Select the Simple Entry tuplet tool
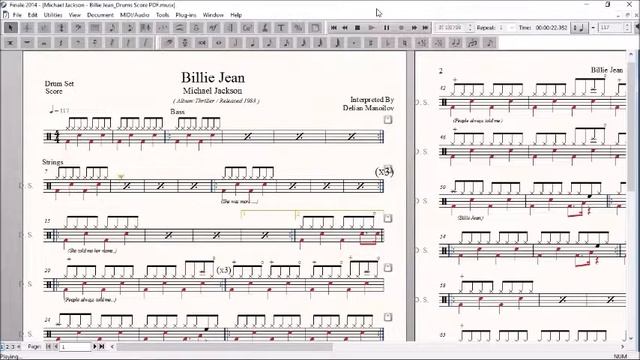The width and height of the screenshot is (640, 360). point(472,42)
